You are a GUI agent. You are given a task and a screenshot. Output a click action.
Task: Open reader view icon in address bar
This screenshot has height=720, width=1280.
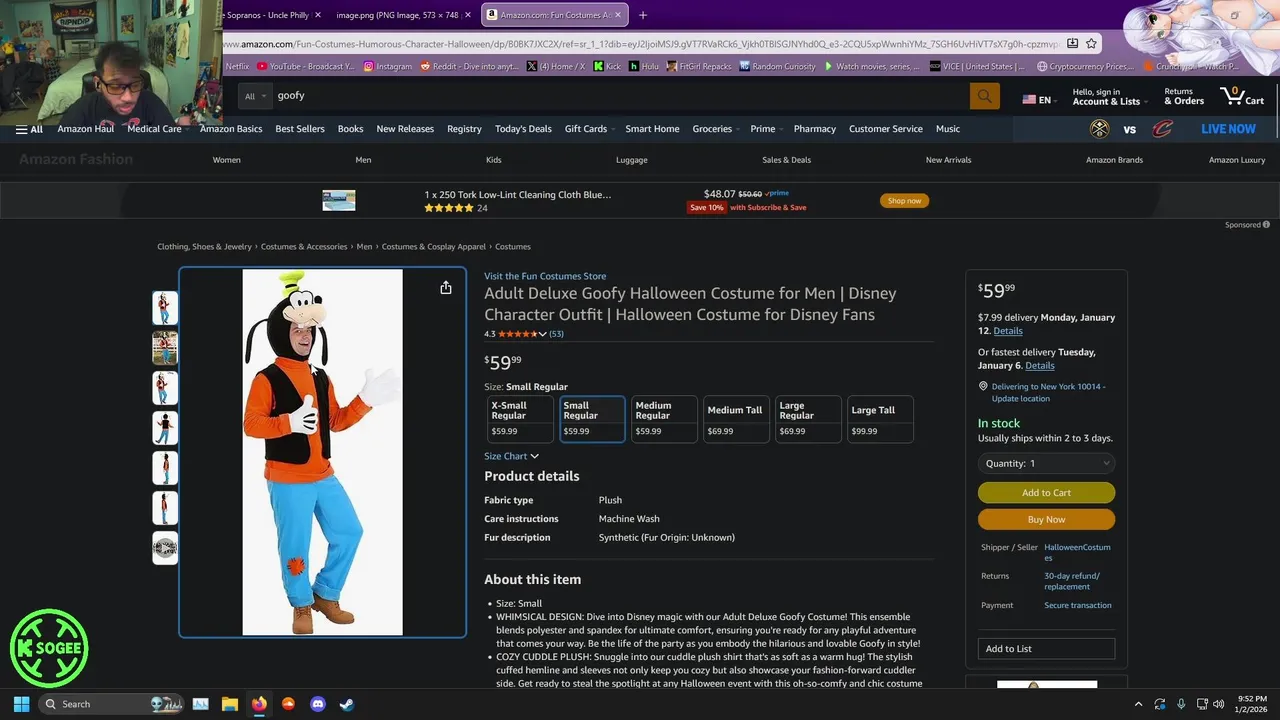coord(1072,44)
